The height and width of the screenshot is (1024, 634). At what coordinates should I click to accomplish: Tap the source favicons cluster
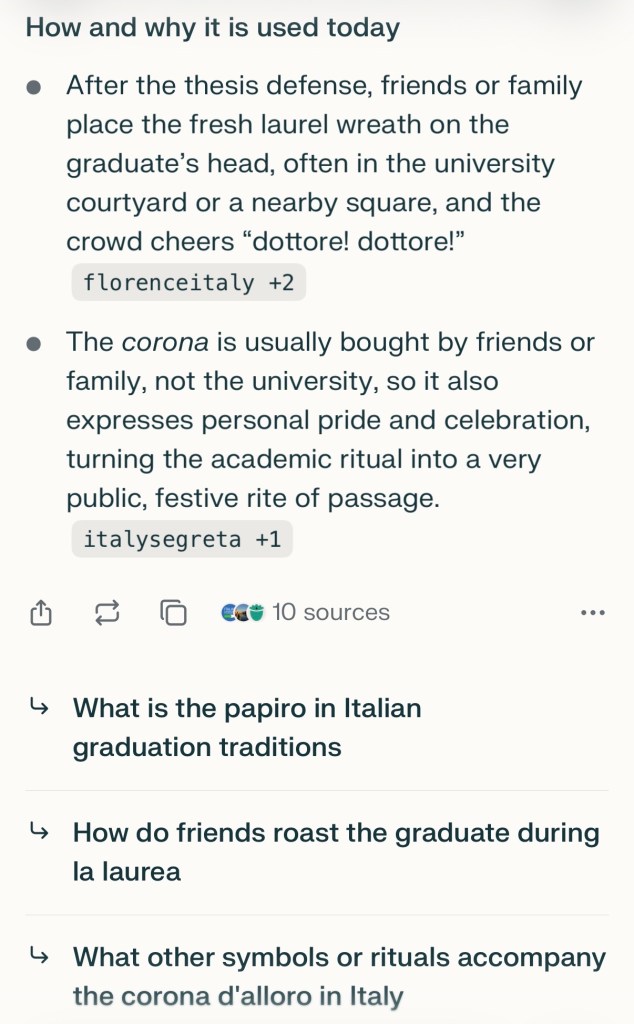coord(242,612)
